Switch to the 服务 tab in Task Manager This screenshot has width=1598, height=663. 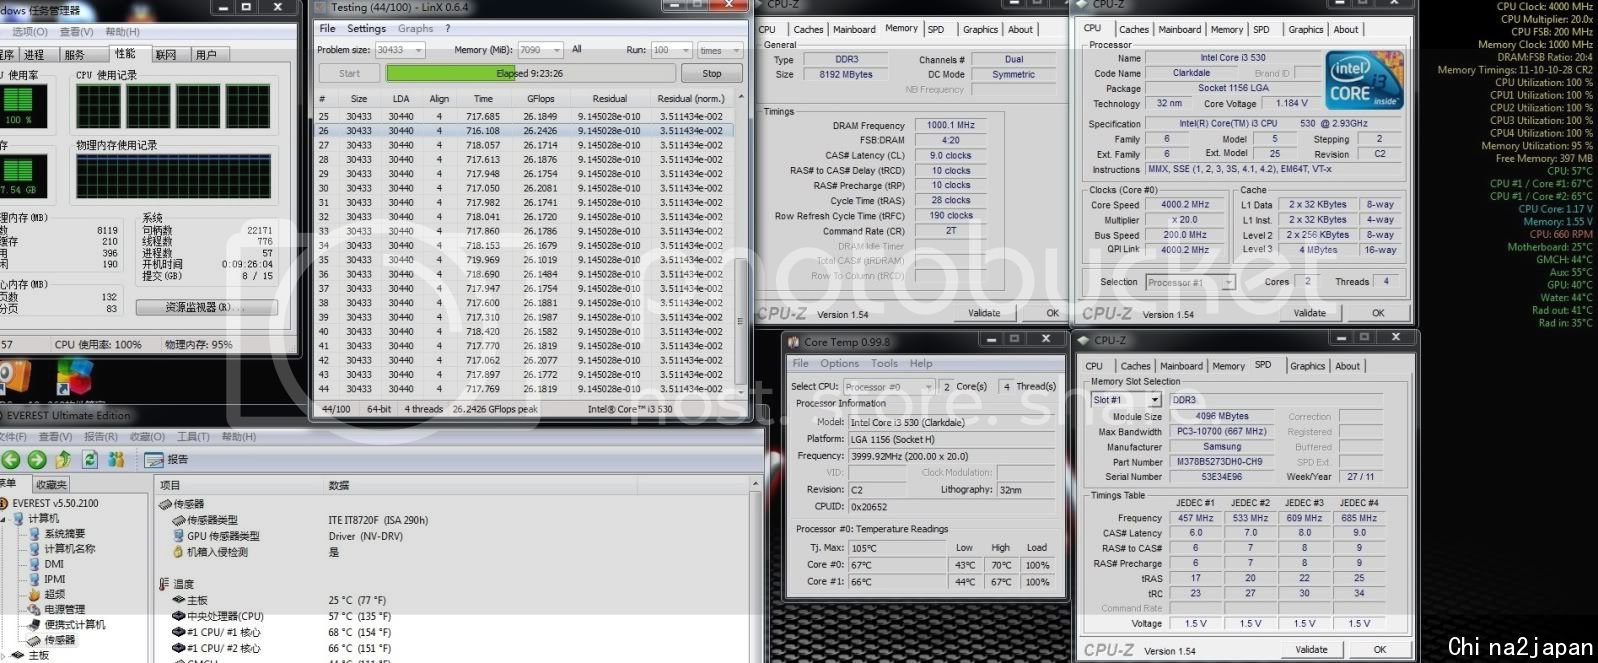75,55
